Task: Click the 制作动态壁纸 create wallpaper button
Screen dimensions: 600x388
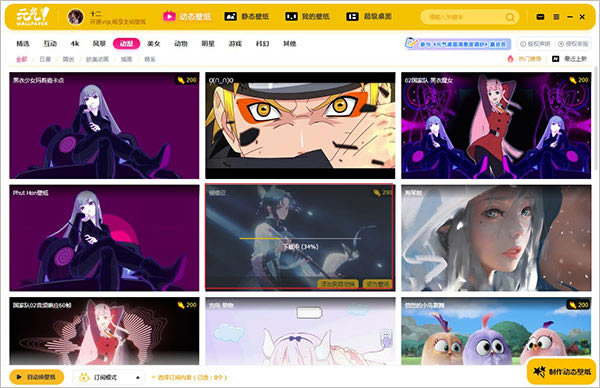Action: (x=561, y=371)
